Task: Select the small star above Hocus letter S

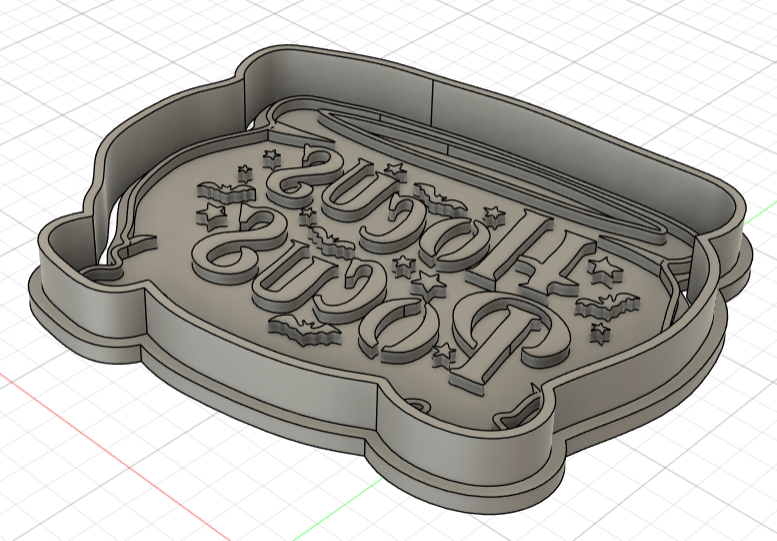Action: (x=270, y=155)
